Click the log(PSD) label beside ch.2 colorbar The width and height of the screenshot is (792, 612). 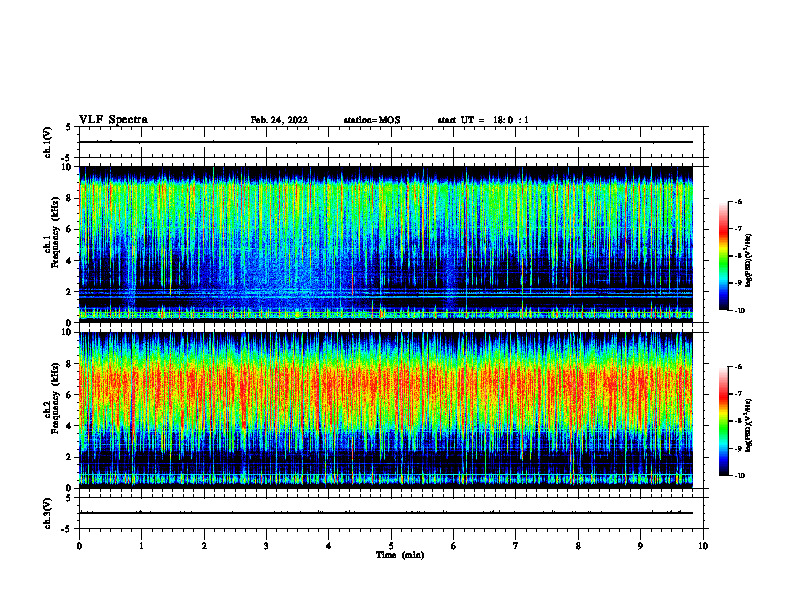[748, 425]
